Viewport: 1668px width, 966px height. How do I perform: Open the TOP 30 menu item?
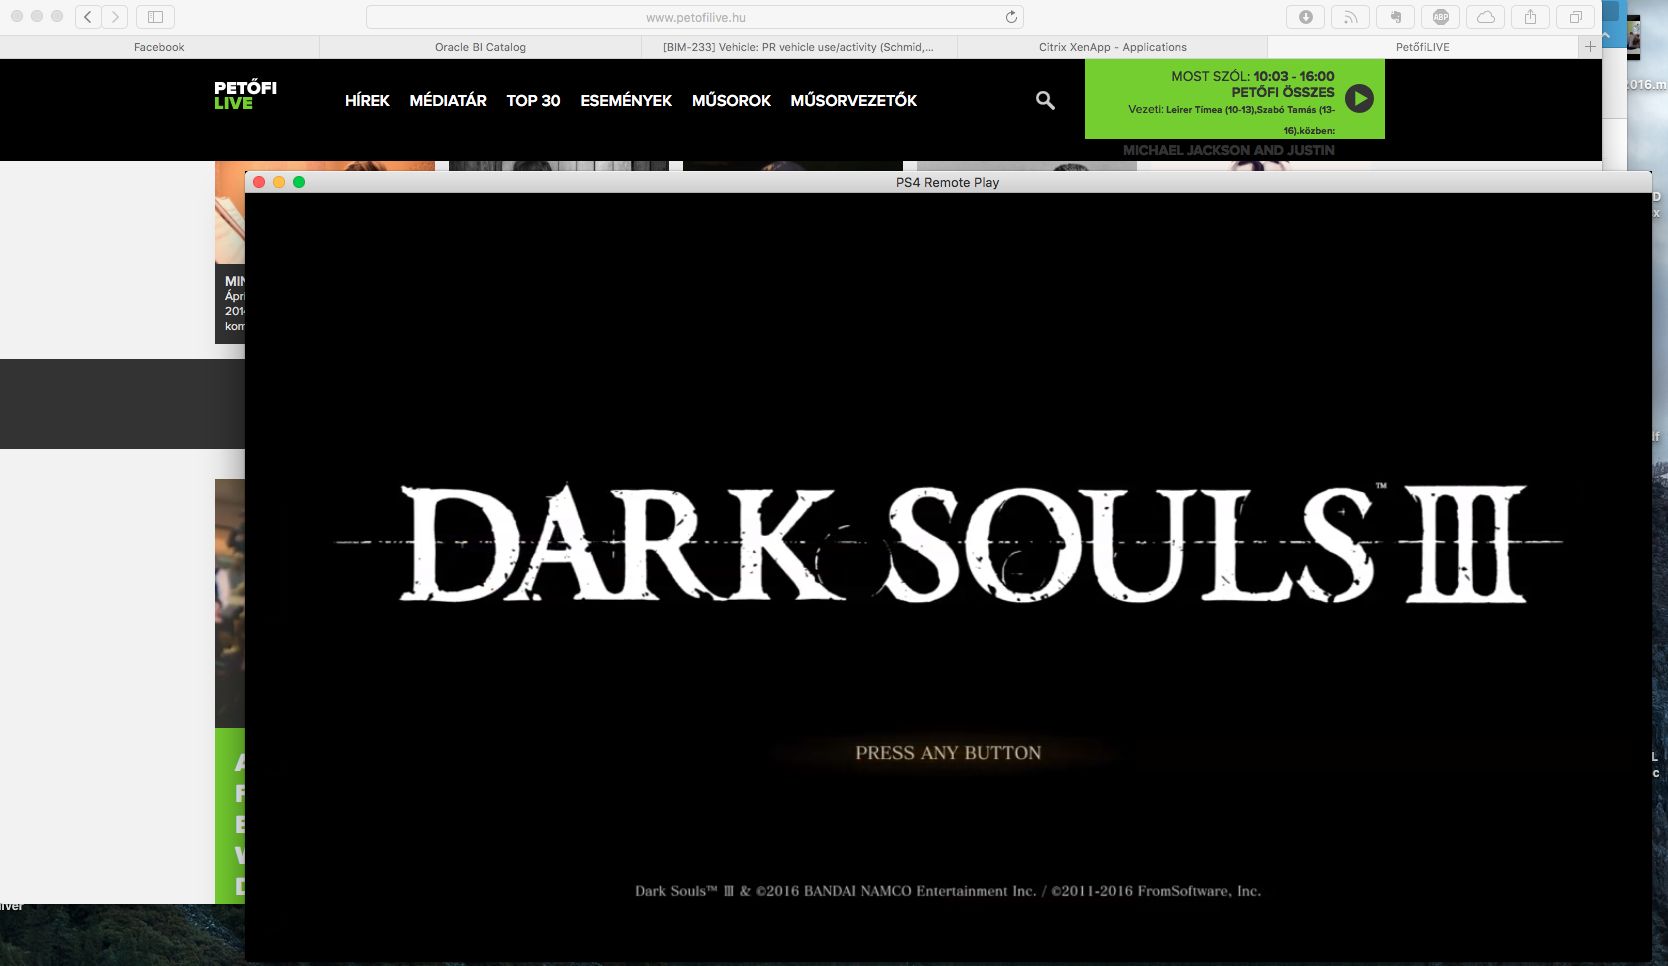point(533,101)
